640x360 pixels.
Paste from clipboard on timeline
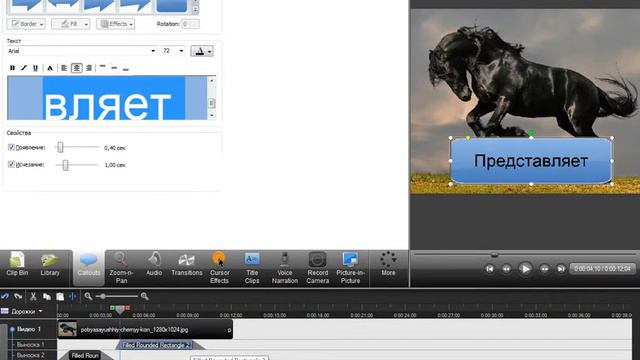click(60, 296)
